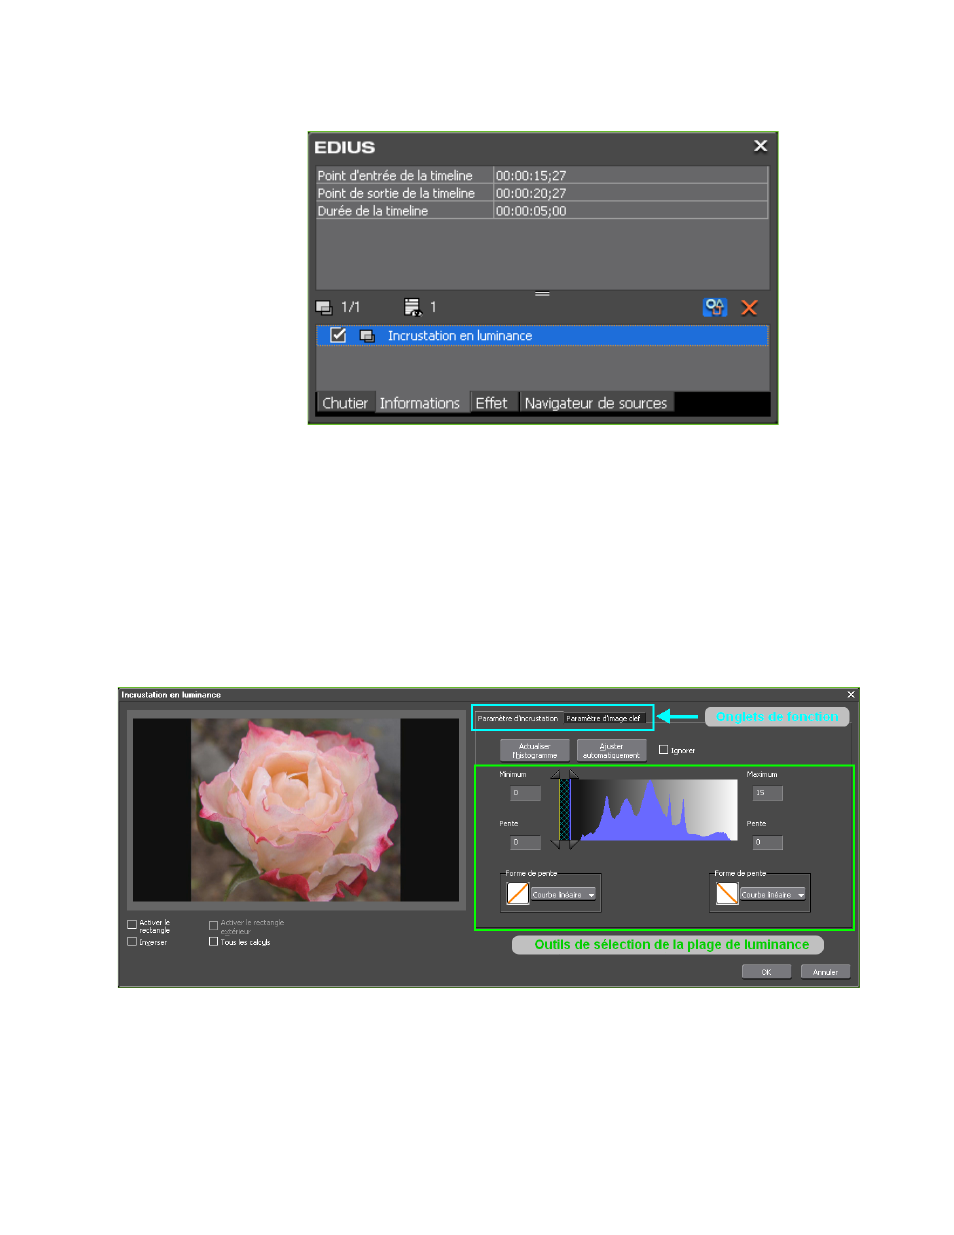This screenshot has height=1235, width=954.
Task: Click the left linear curve shape preview
Action: click(518, 893)
